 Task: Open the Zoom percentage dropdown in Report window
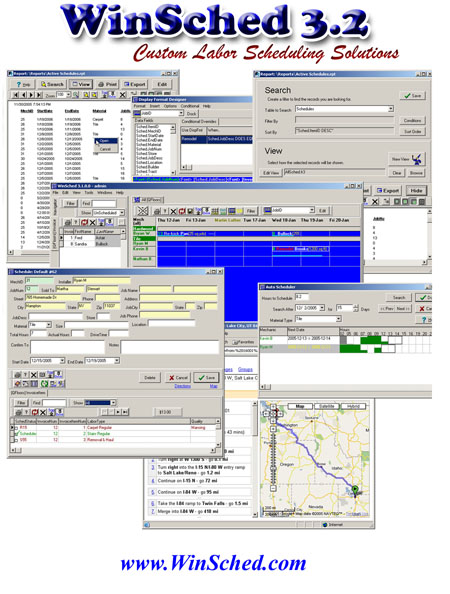(x=69, y=94)
